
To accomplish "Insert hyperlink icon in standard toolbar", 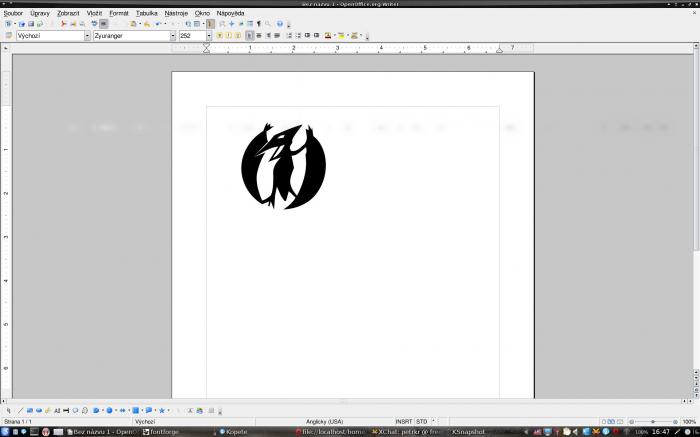I will pyautogui.click(x=188, y=24).
